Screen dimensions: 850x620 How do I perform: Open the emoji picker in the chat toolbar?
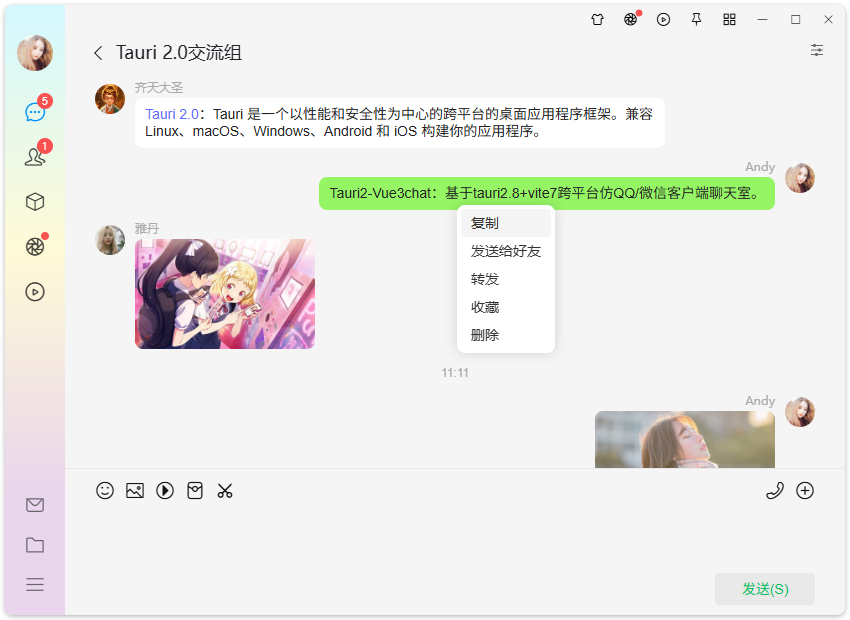(x=105, y=491)
